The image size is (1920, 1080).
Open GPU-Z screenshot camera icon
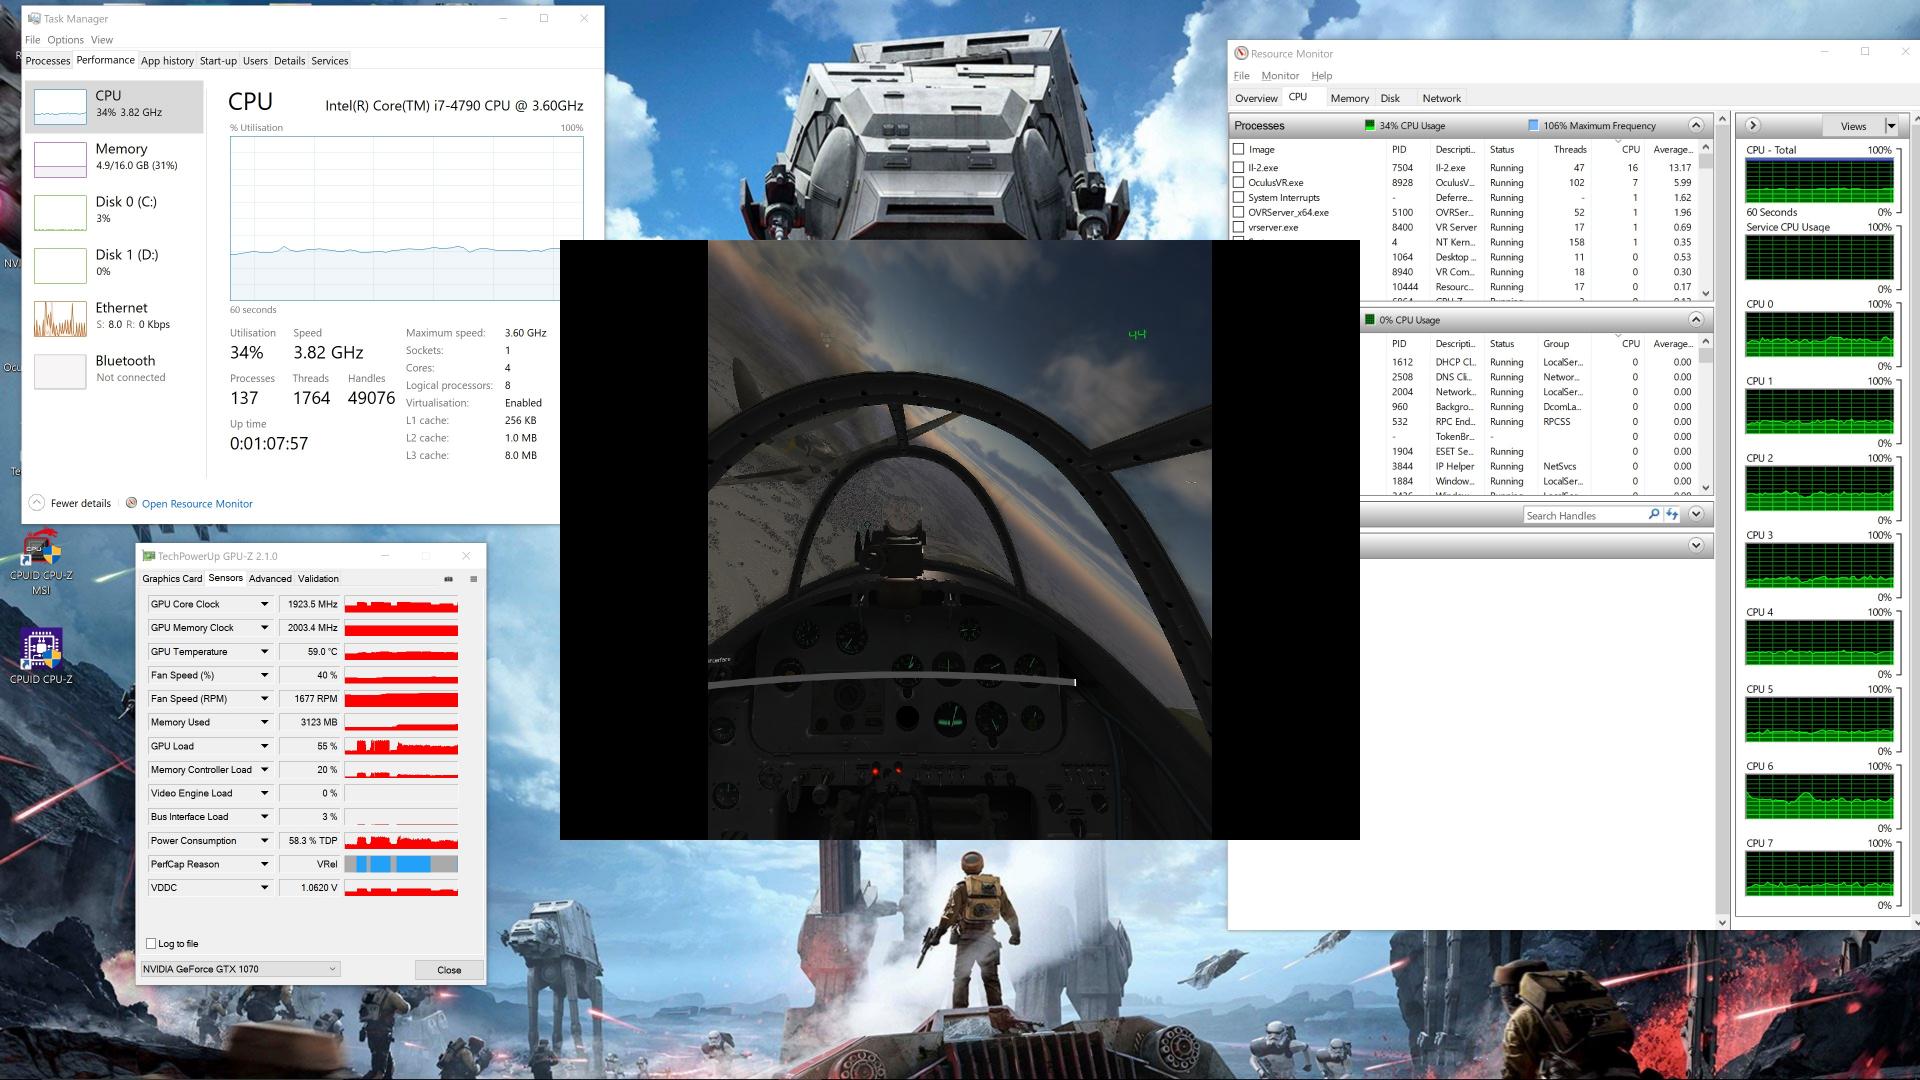point(448,579)
